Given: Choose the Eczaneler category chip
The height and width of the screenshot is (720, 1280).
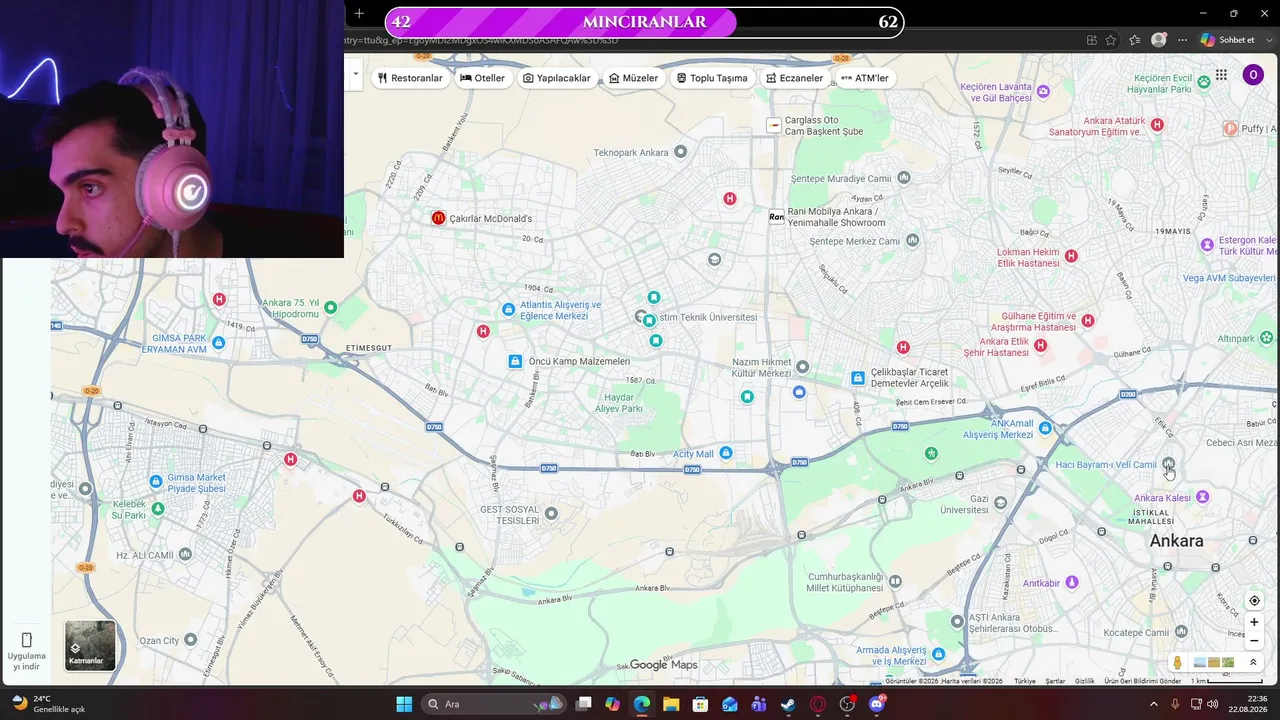Looking at the screenshot, I should point(794,78).
